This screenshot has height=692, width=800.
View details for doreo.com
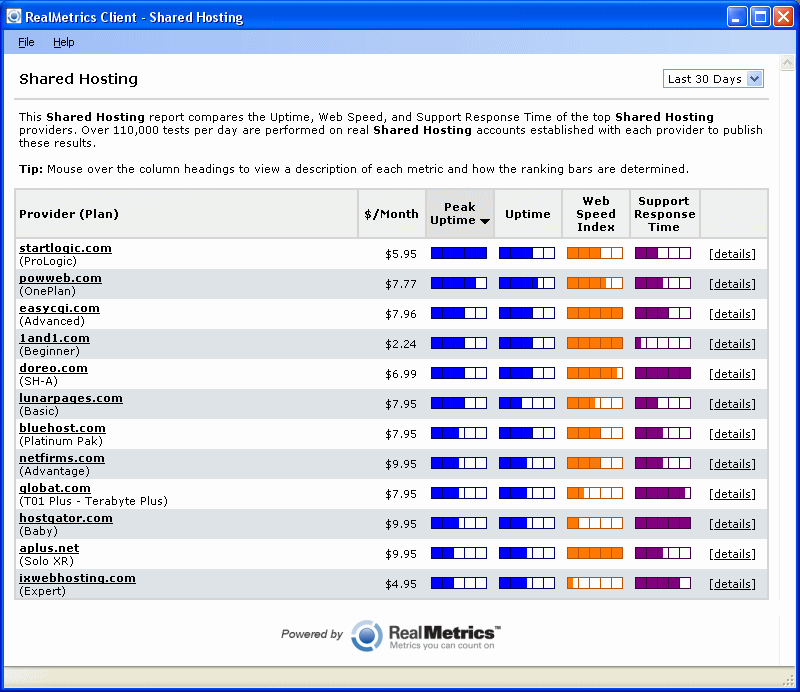point(732,374)
